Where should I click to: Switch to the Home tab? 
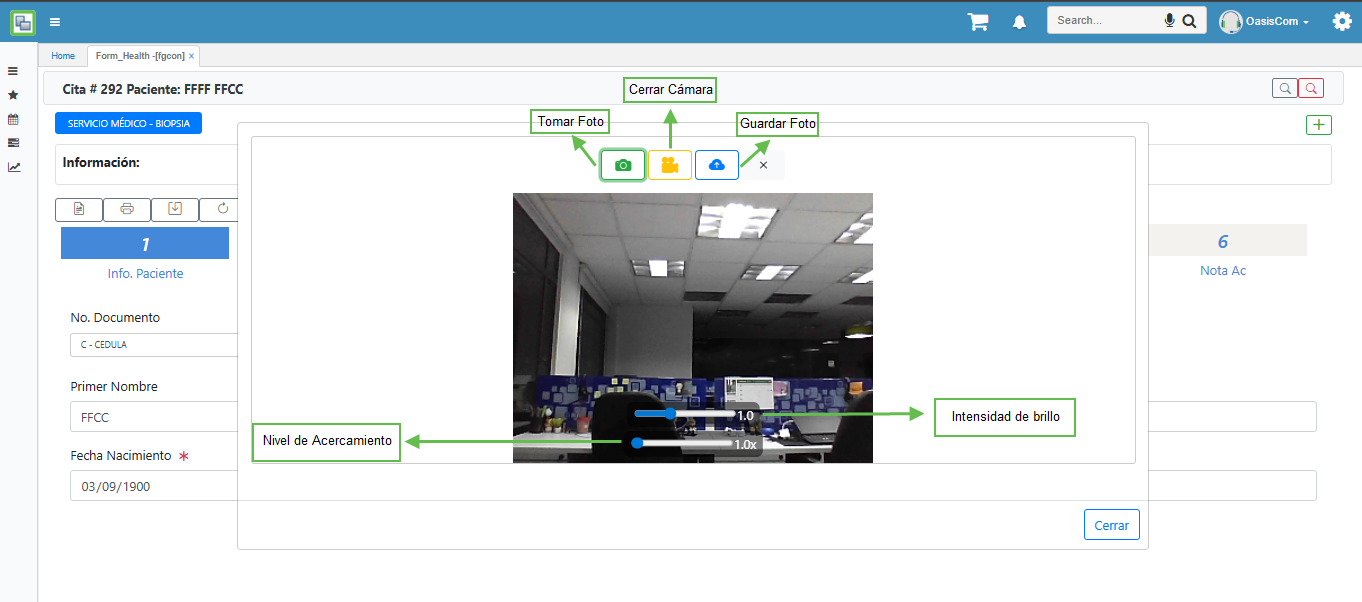click(x=63, y=56)
